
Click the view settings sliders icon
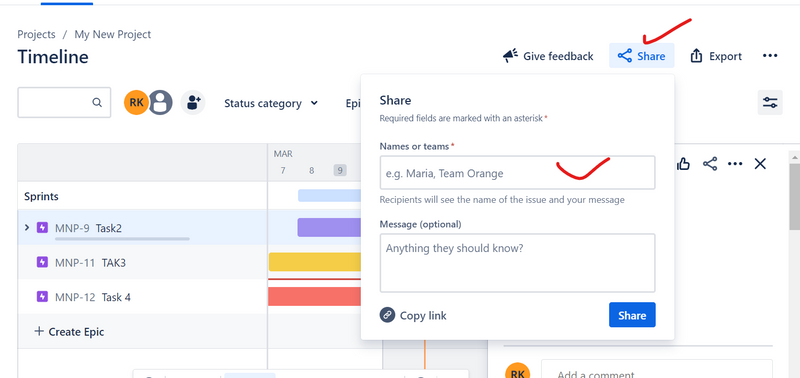[x=770, y=103]
